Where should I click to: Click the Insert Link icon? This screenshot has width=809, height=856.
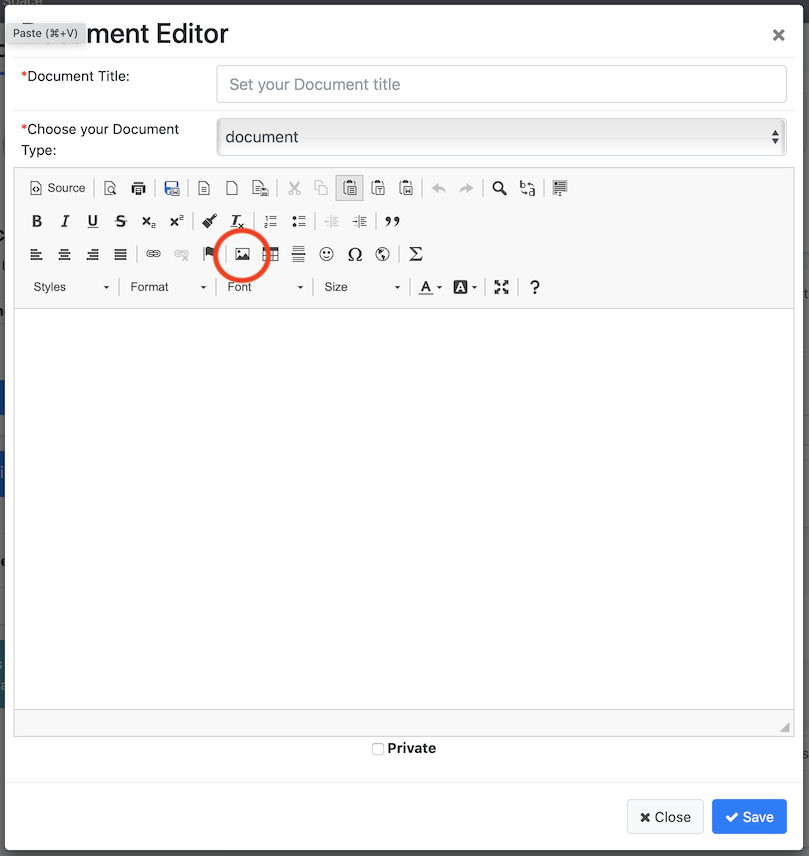[153, 254]
